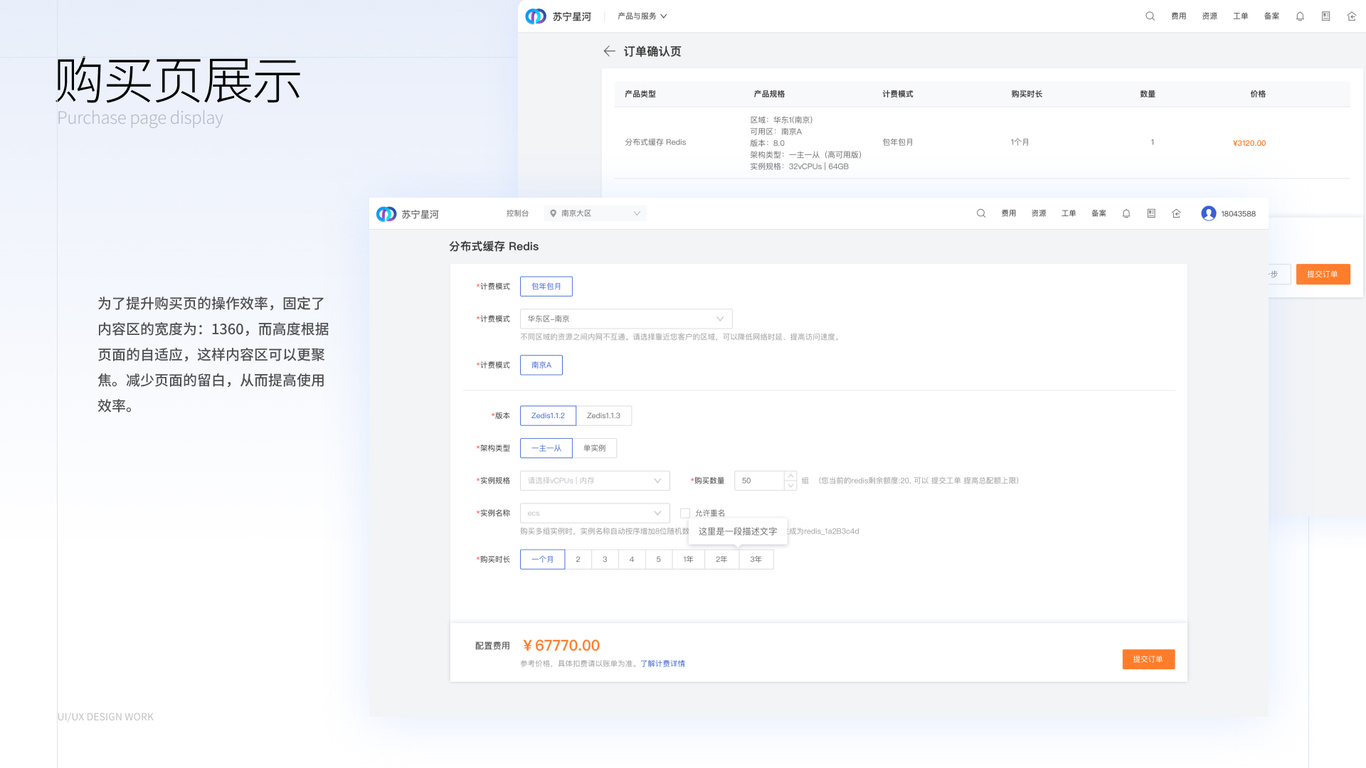This screenshot has width=1366, height=768.
Task: Open the 了解计费详情 link
Action: coord(663,664)
